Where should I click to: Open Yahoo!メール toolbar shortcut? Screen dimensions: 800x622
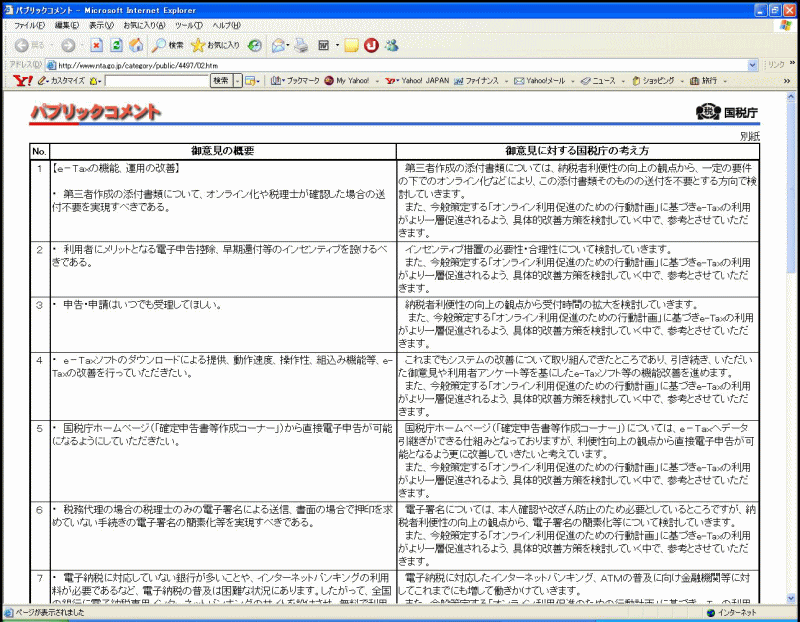coord(539,81)
